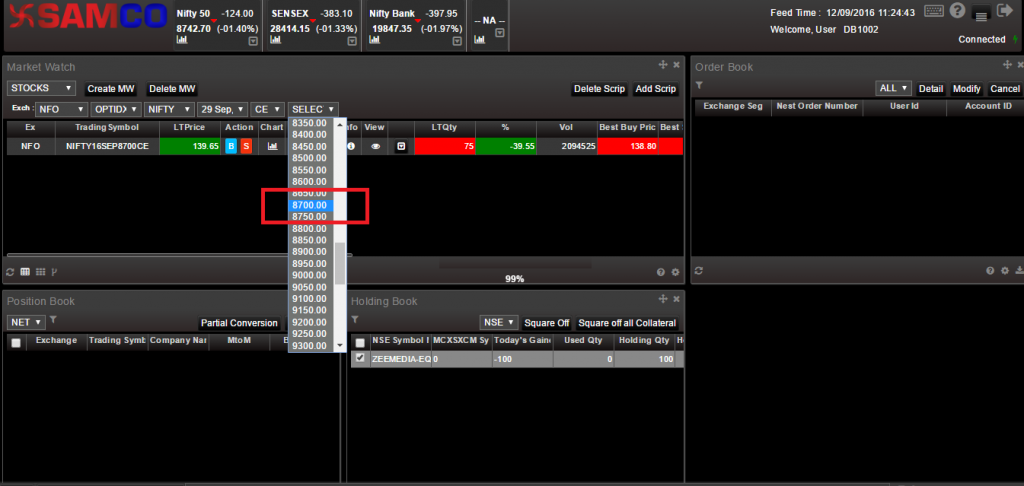This screenshot has width=1024, height=486.
Task: Click the help question mark icon in header
Action: [958, 11]
